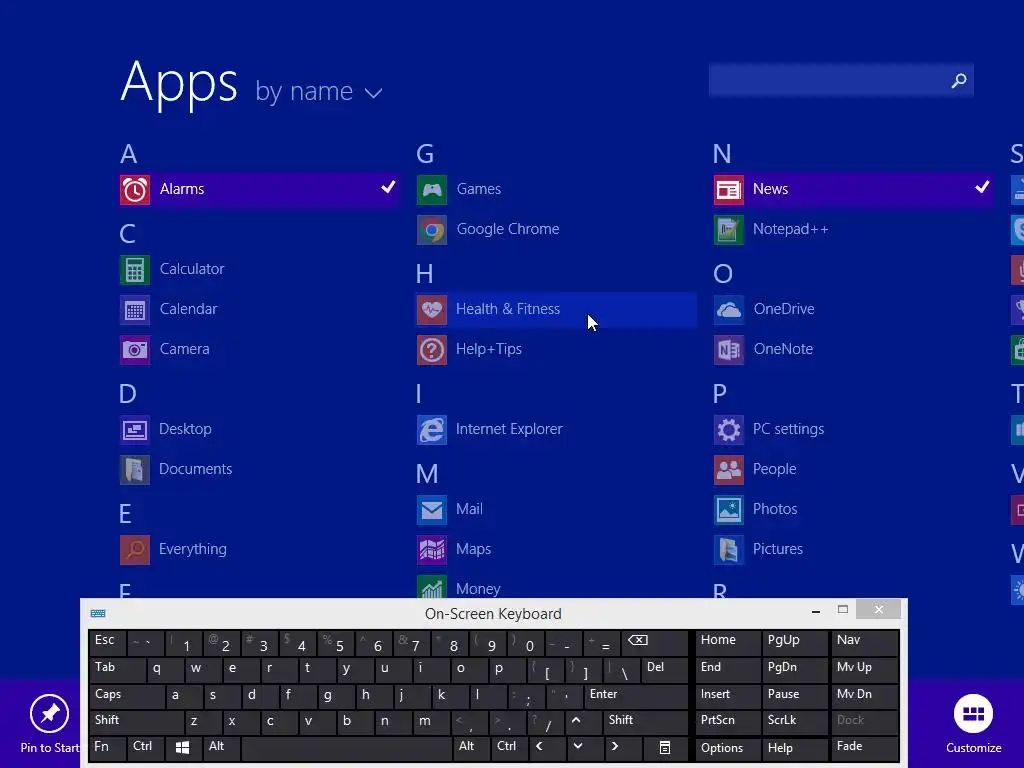Launch the OneNote icon
1024x768 pixels.
[728, 349]
